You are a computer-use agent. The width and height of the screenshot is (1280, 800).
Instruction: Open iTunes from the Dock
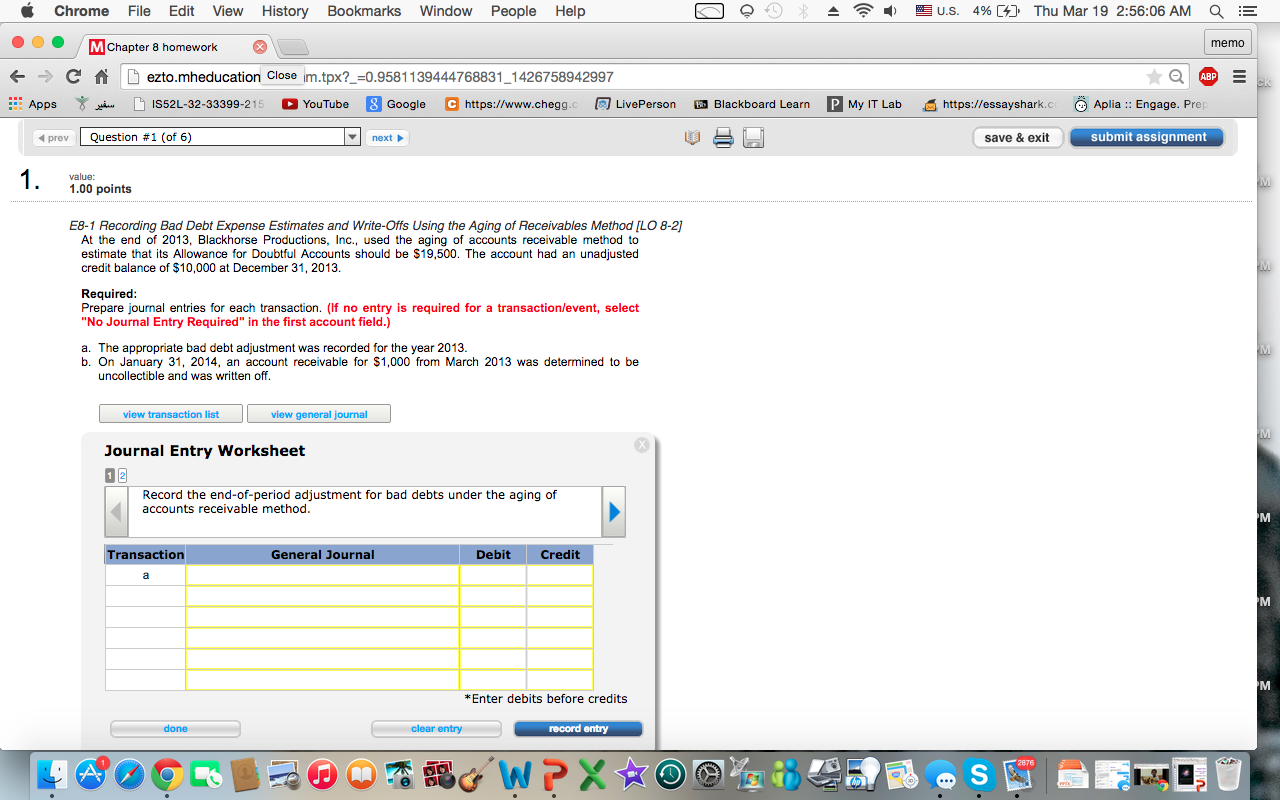[x=321, y=774]
